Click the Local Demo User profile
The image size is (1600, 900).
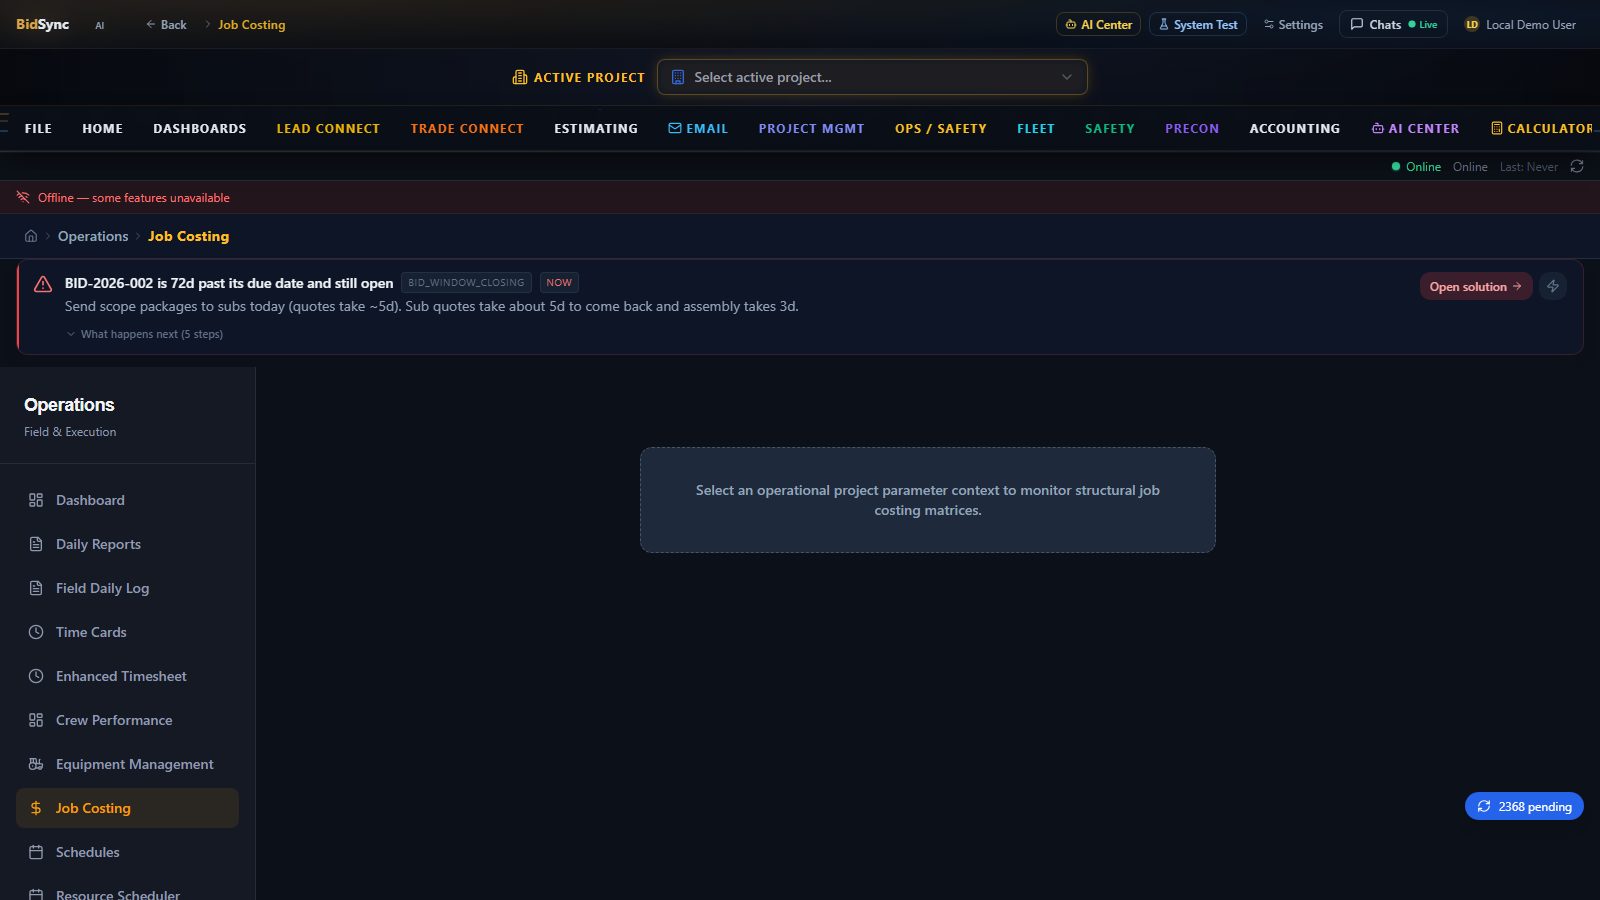tap(1520, 24)
